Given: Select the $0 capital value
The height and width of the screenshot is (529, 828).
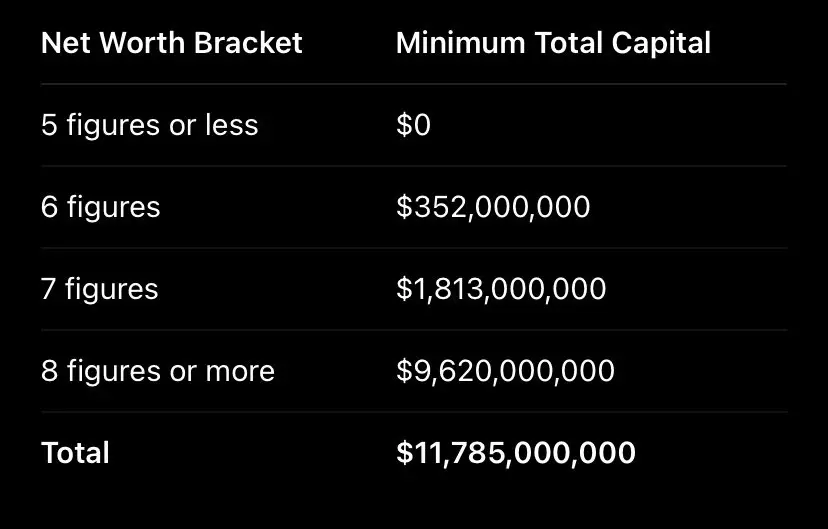Looking at the screenshot, I should [413, 125].
